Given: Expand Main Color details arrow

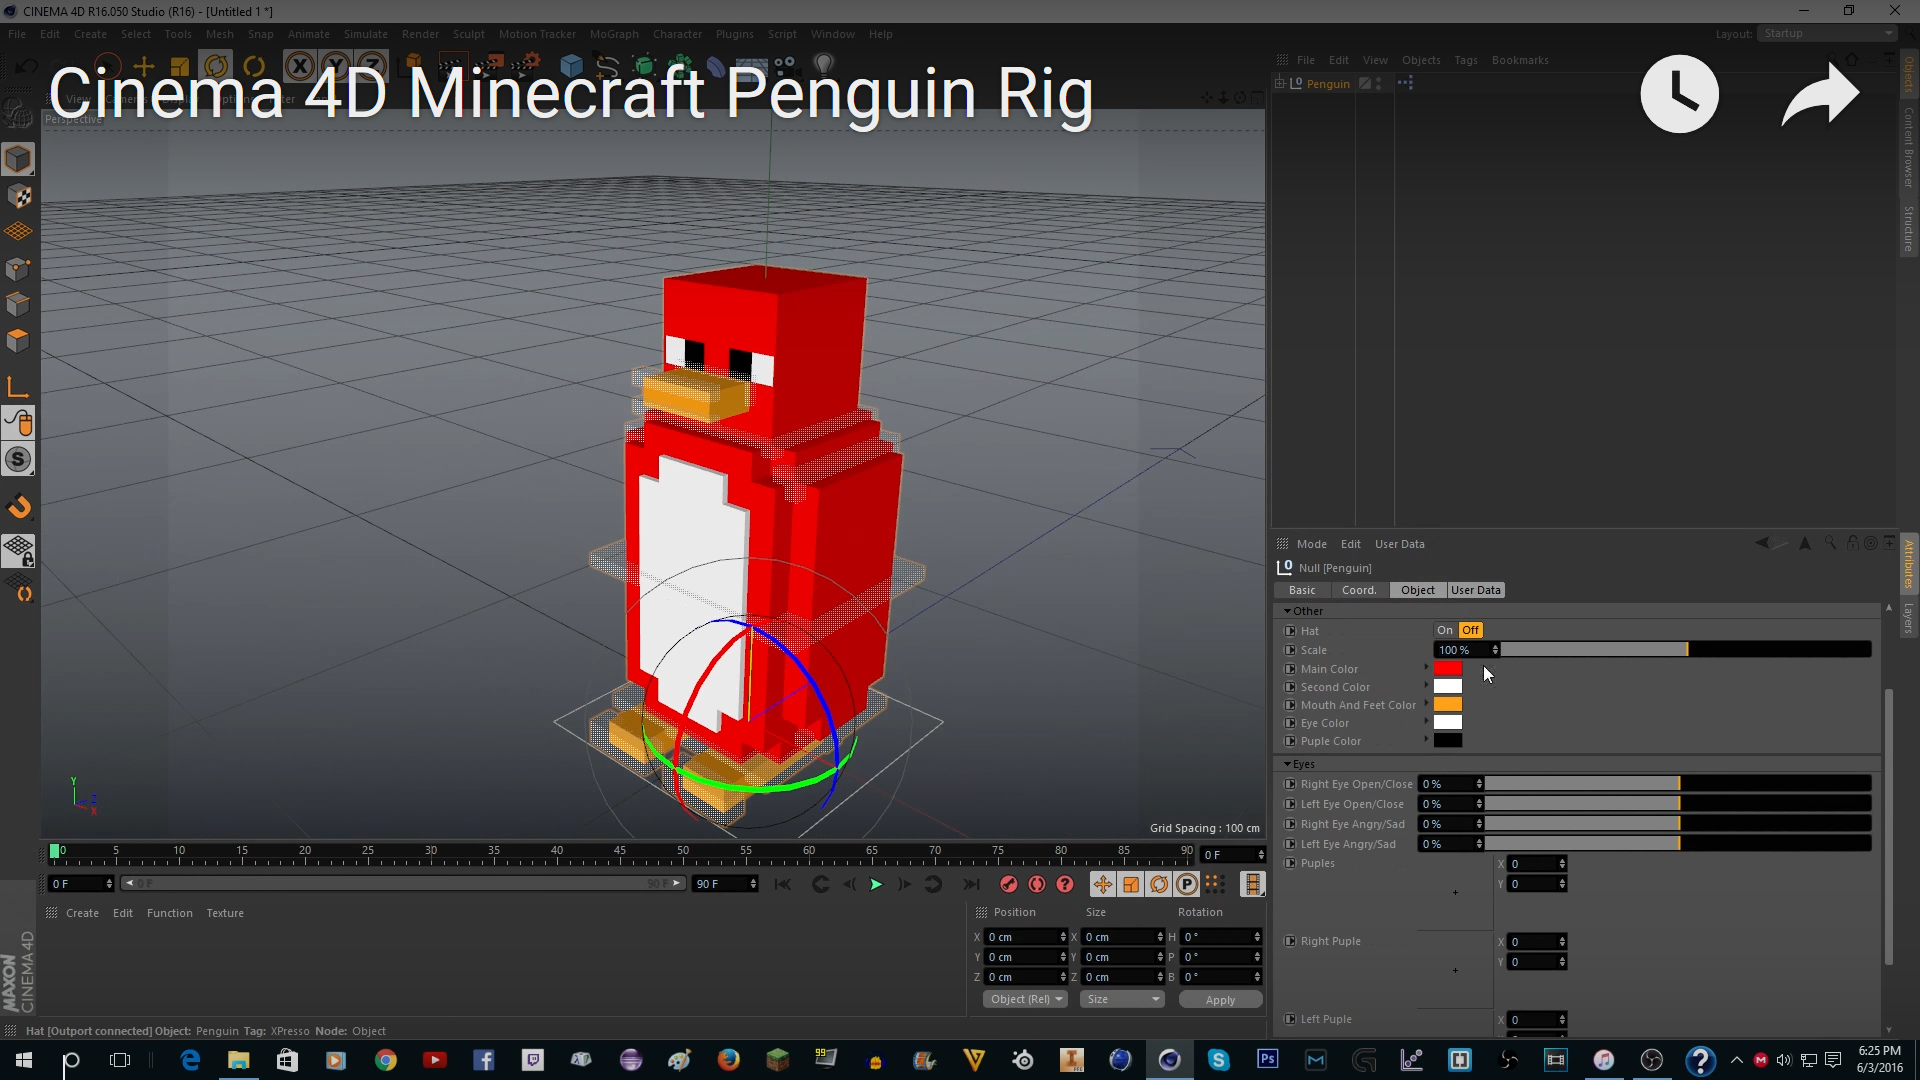Looking at the screenshot, I should pyautogui.click(x=1426, y=667).
